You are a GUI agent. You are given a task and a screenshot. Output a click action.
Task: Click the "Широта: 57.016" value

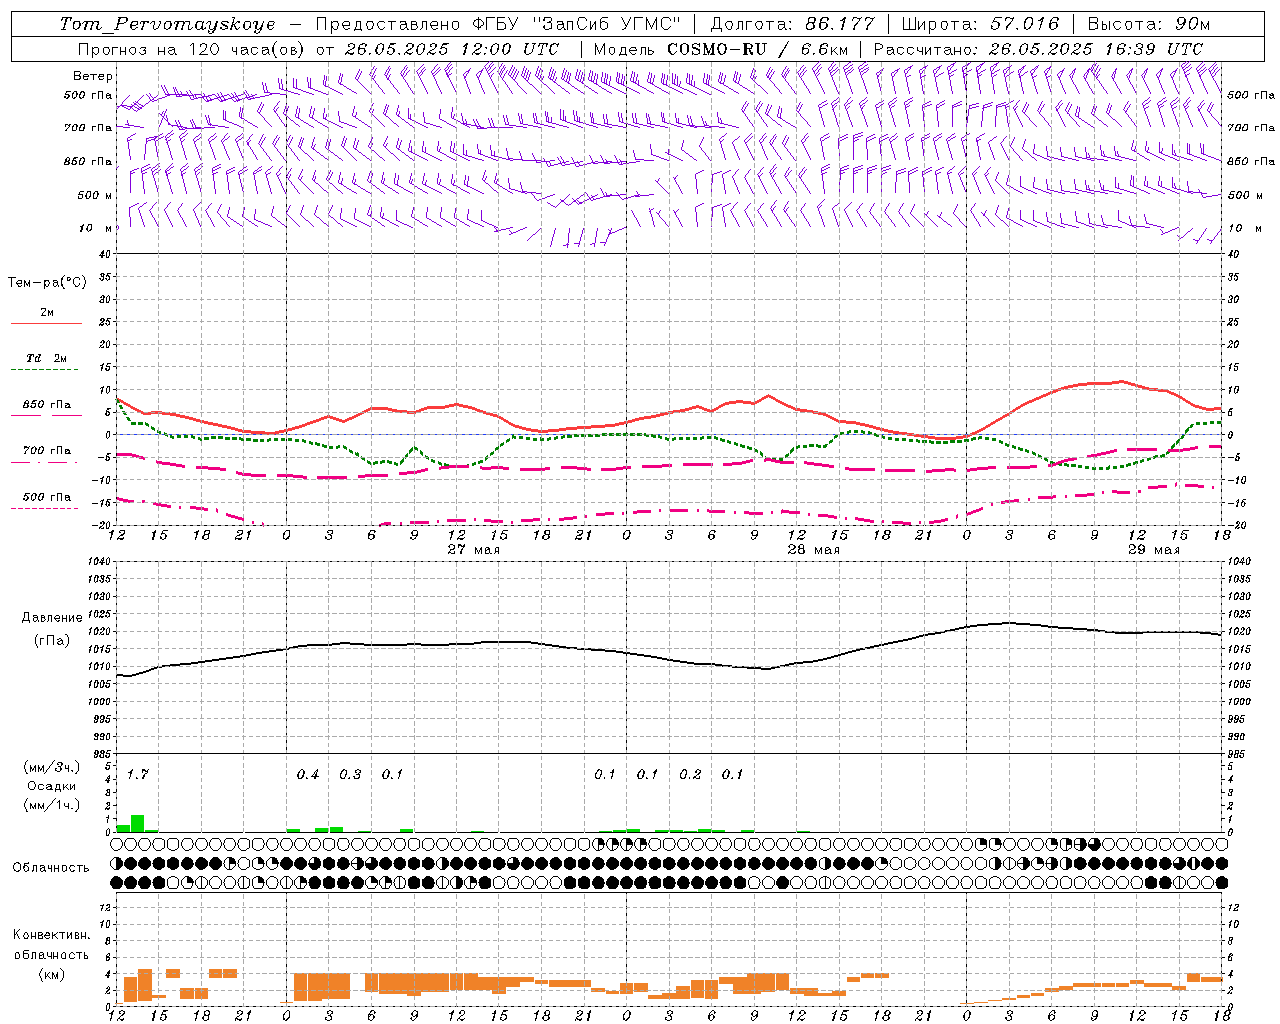coord(979,24)
